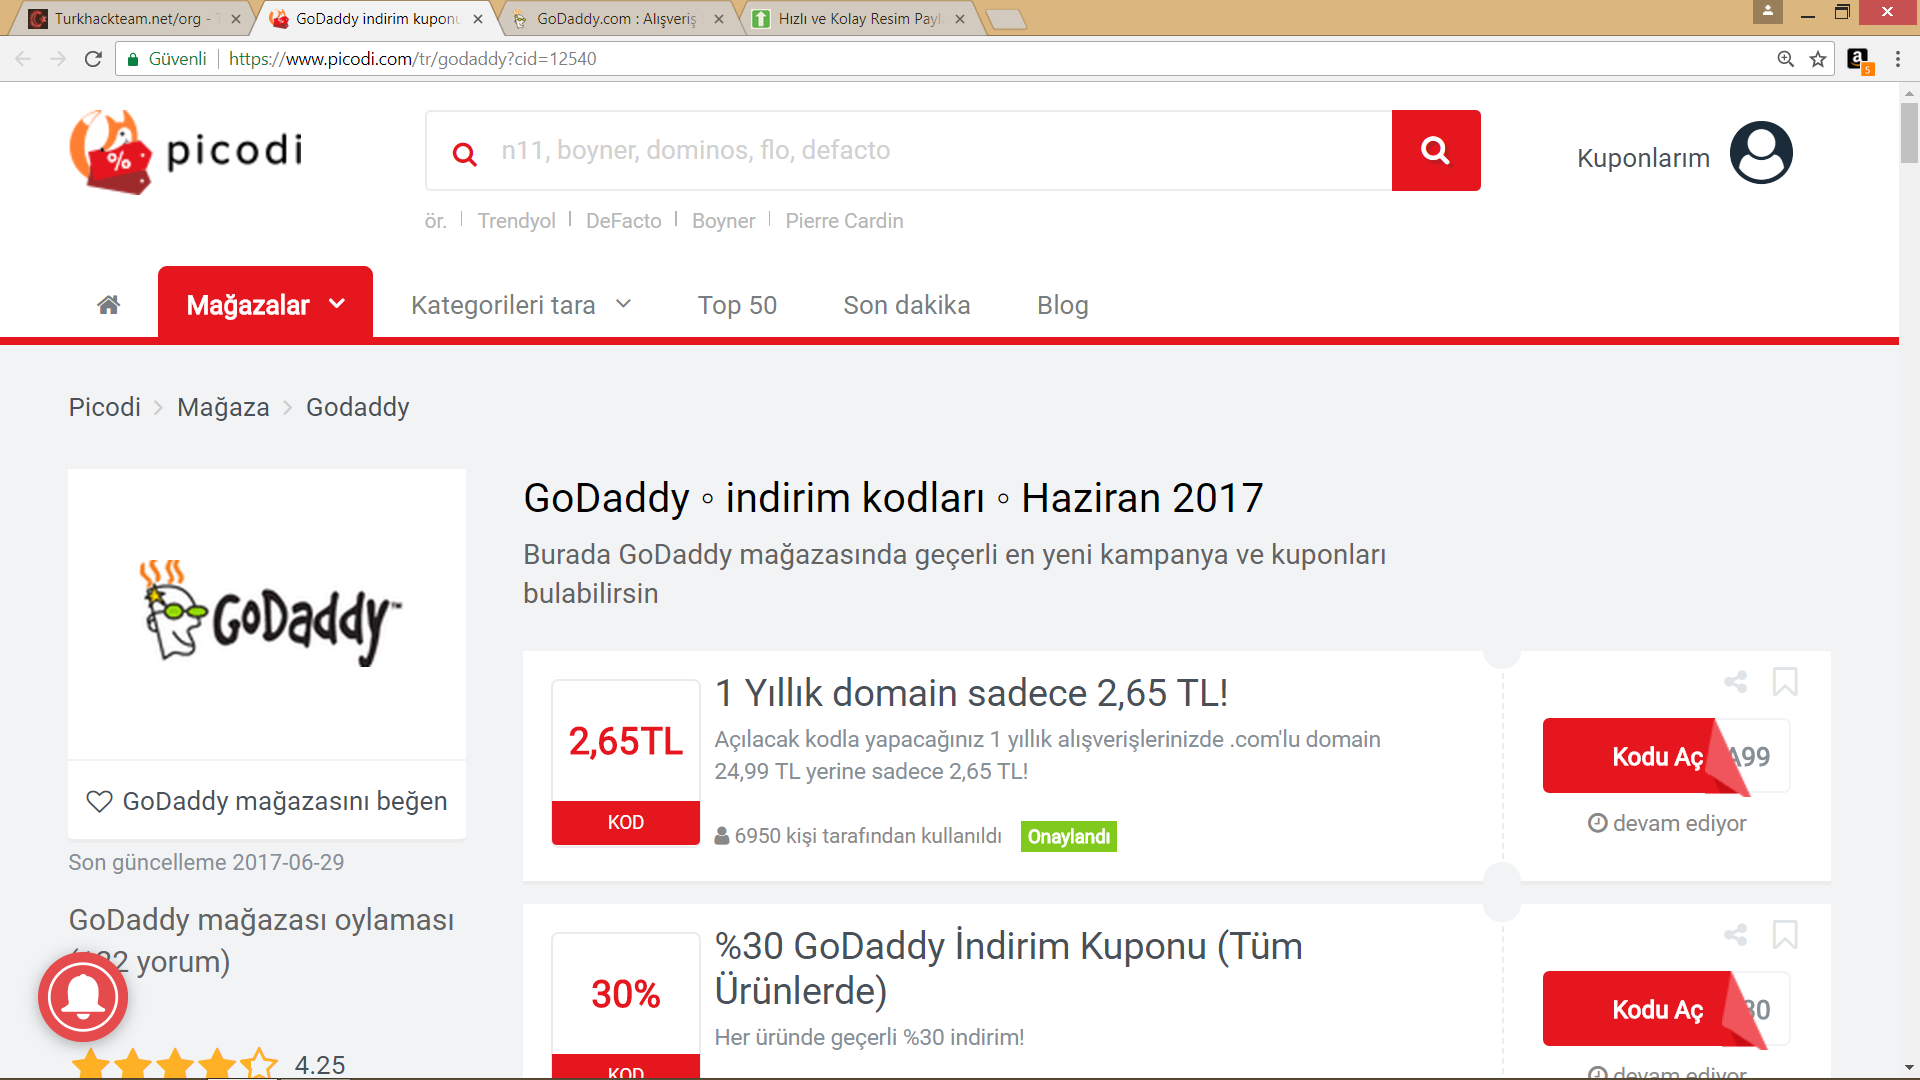The image size is (1920, 1080).
Task: Click the browser forward arrow
Action: [58, 59]
